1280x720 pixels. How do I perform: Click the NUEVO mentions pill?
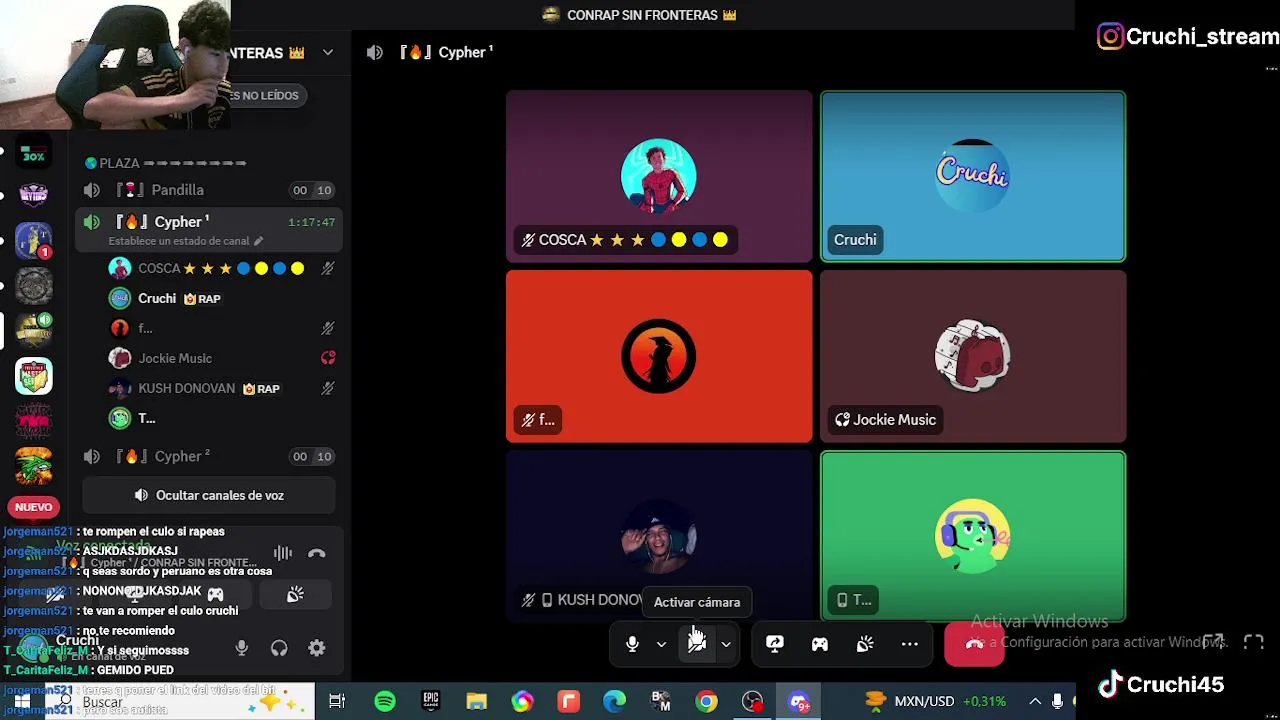coord(33,507)
